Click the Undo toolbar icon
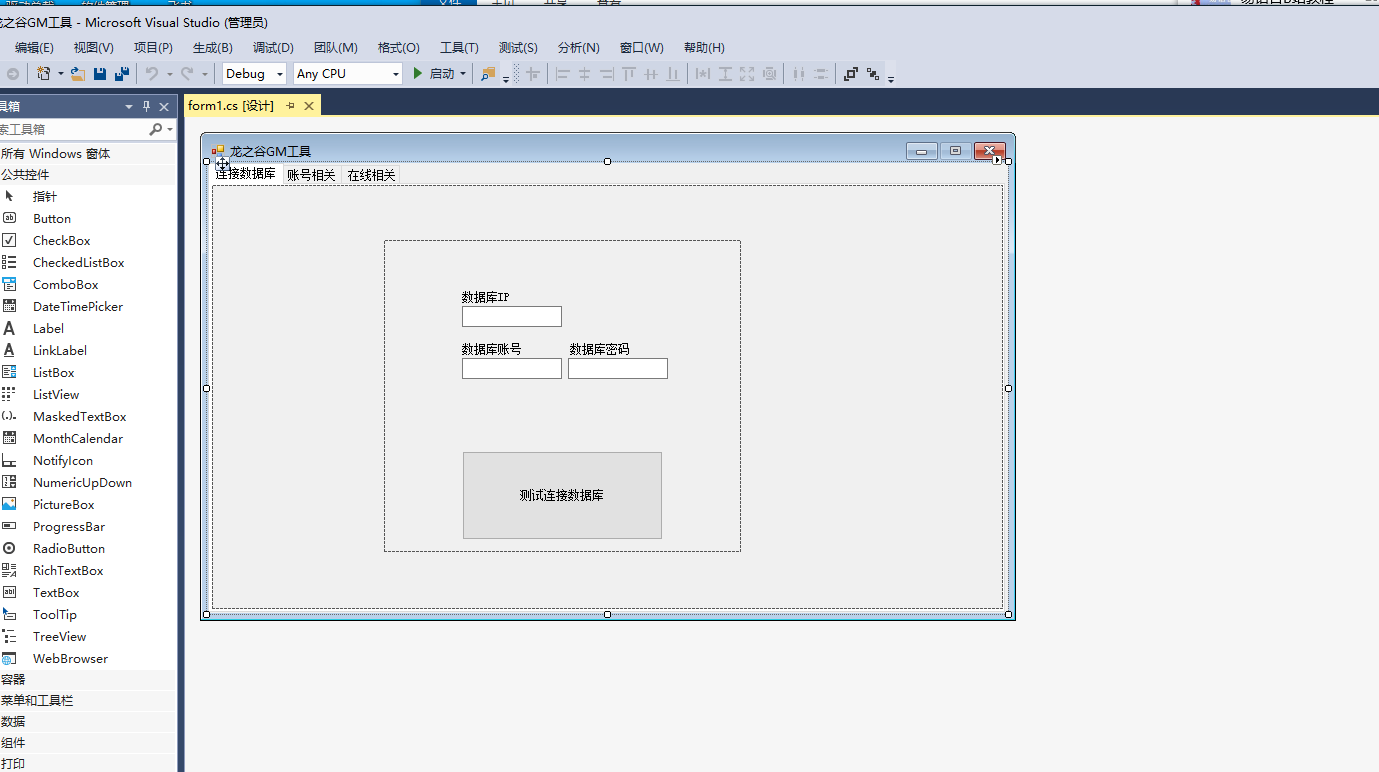The image size is (1379, 772). pos(152,73)
